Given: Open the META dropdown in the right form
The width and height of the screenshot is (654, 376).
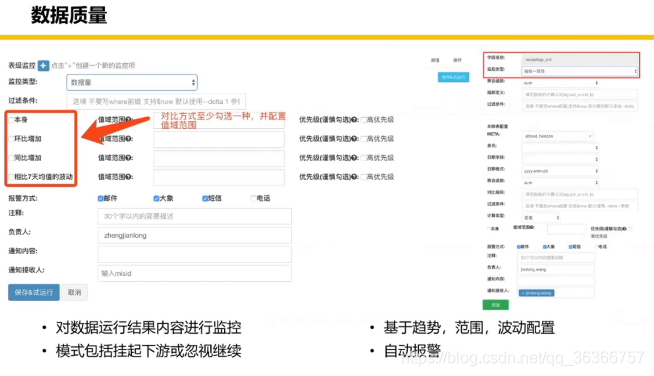Looking at the screenshot, I should [x=558, y=136].
